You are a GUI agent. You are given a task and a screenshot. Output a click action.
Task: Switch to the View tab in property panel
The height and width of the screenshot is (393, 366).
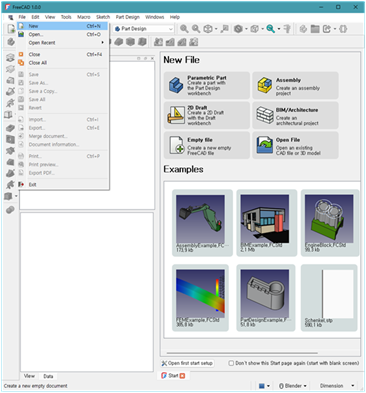pos(29,376)
